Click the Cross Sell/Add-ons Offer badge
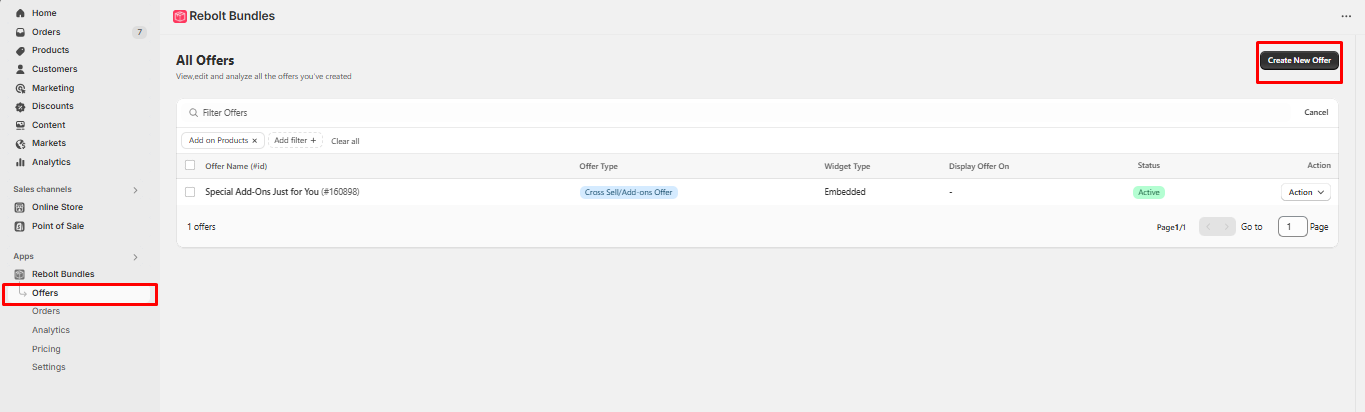The height and width of the screenshot is (412, 1365). click(629, 192)
